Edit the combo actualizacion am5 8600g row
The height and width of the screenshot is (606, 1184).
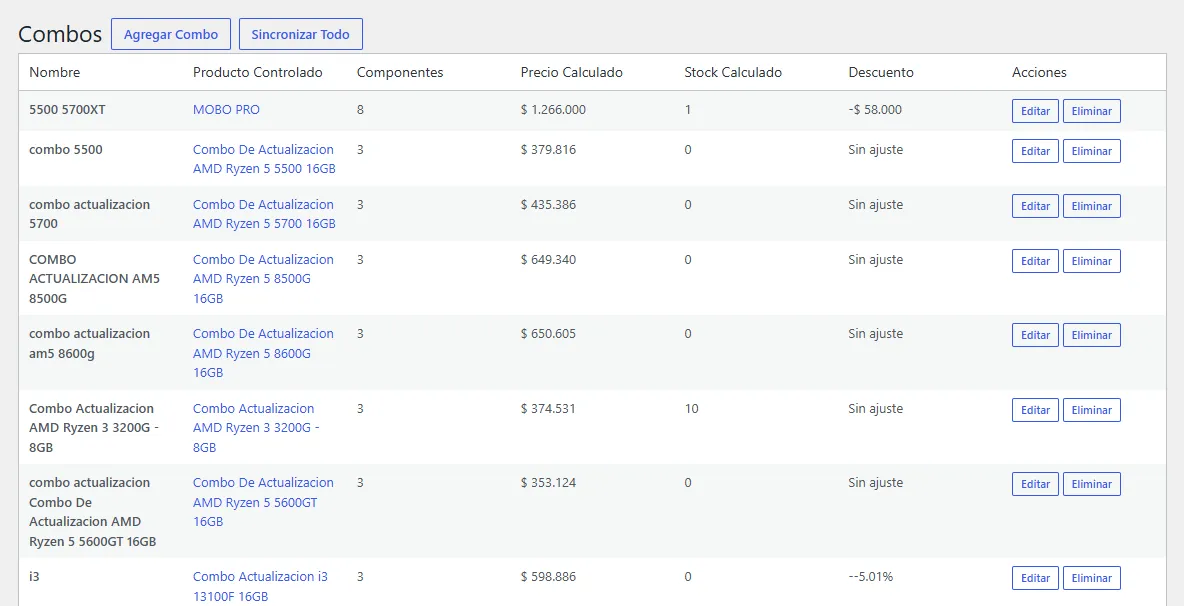click(x=1035, y=335)
